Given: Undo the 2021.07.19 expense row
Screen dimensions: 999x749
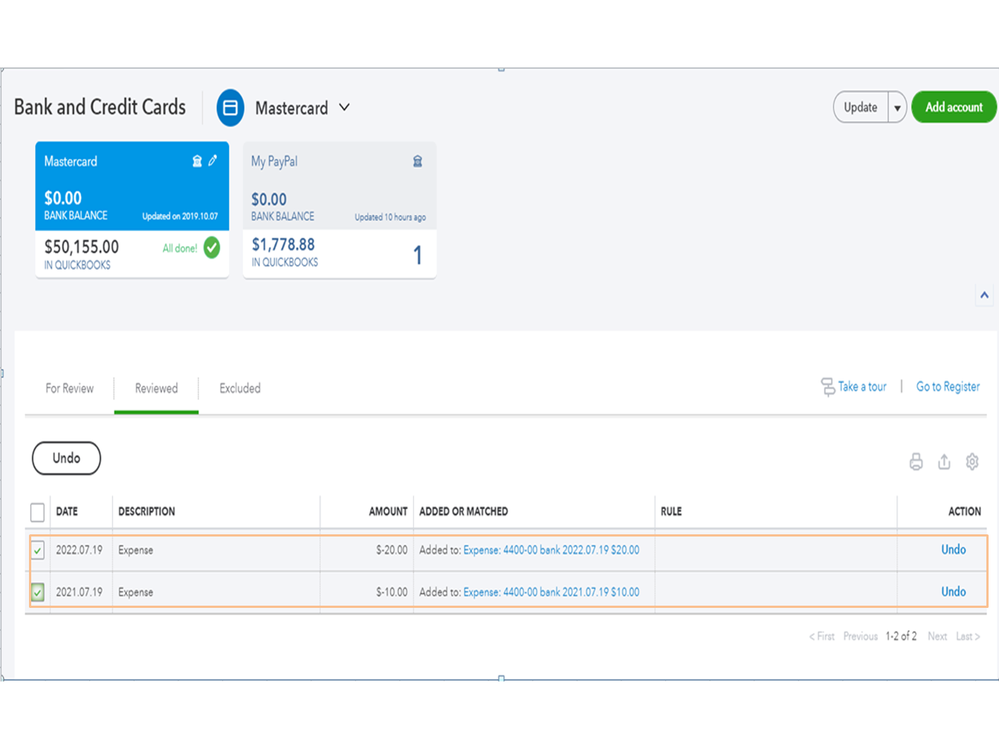Looking at the screenshot, I should click(953, 592).
